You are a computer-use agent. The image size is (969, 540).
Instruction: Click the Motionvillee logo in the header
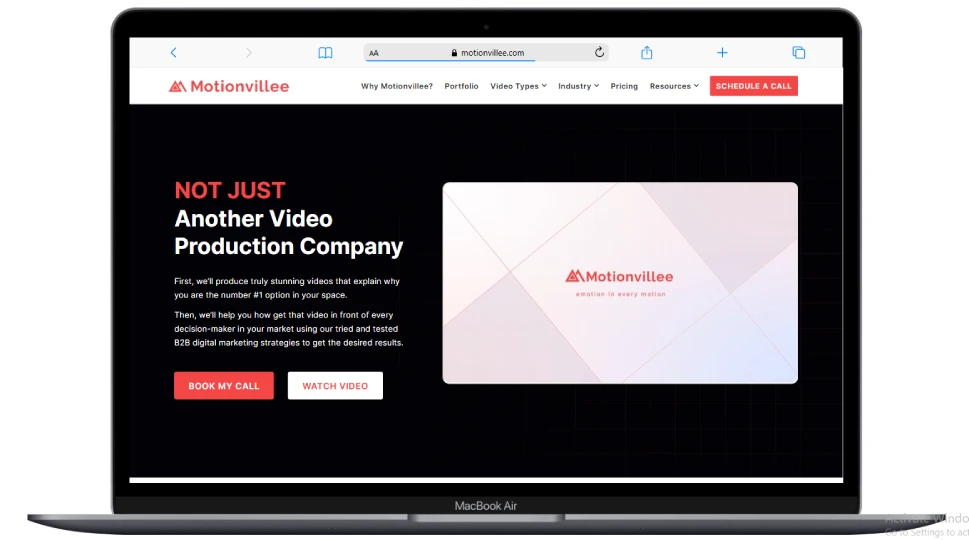click(229, 86)
